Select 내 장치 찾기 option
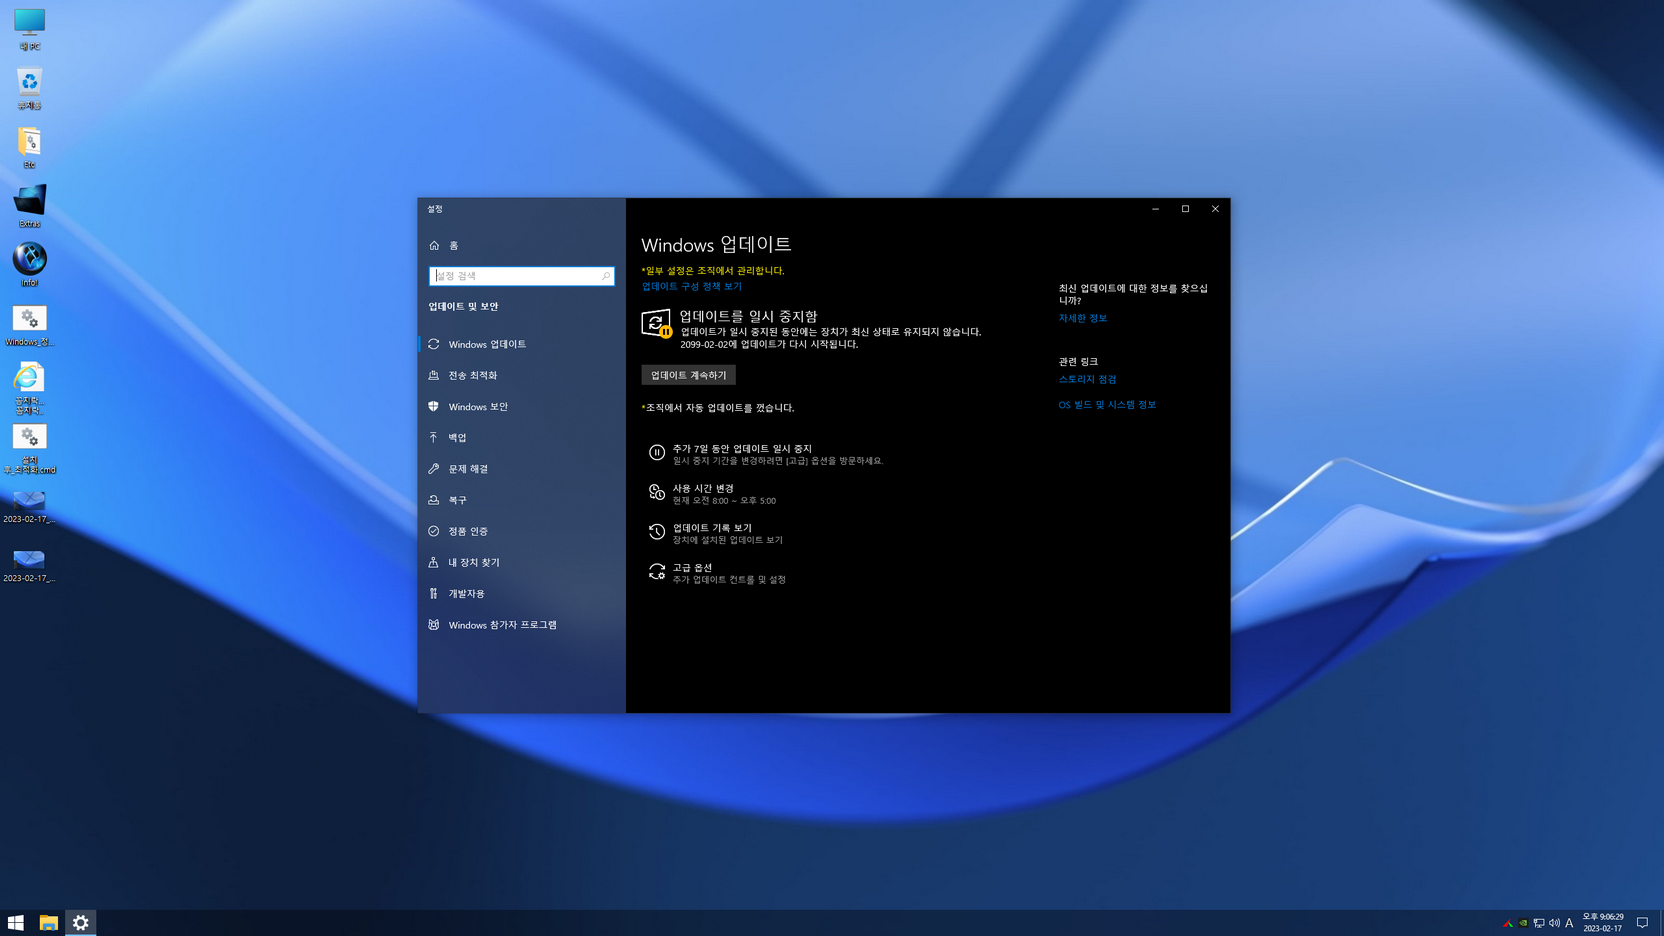Image resolution: width=1664 pixels, height=936 pixels. tap(521, 562)
